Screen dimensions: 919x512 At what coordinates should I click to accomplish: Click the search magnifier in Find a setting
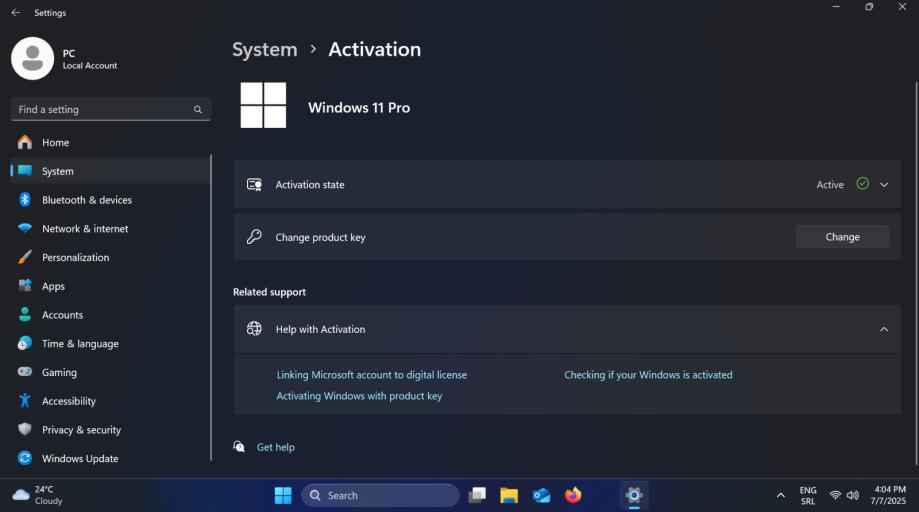click(x=198, y=110)
